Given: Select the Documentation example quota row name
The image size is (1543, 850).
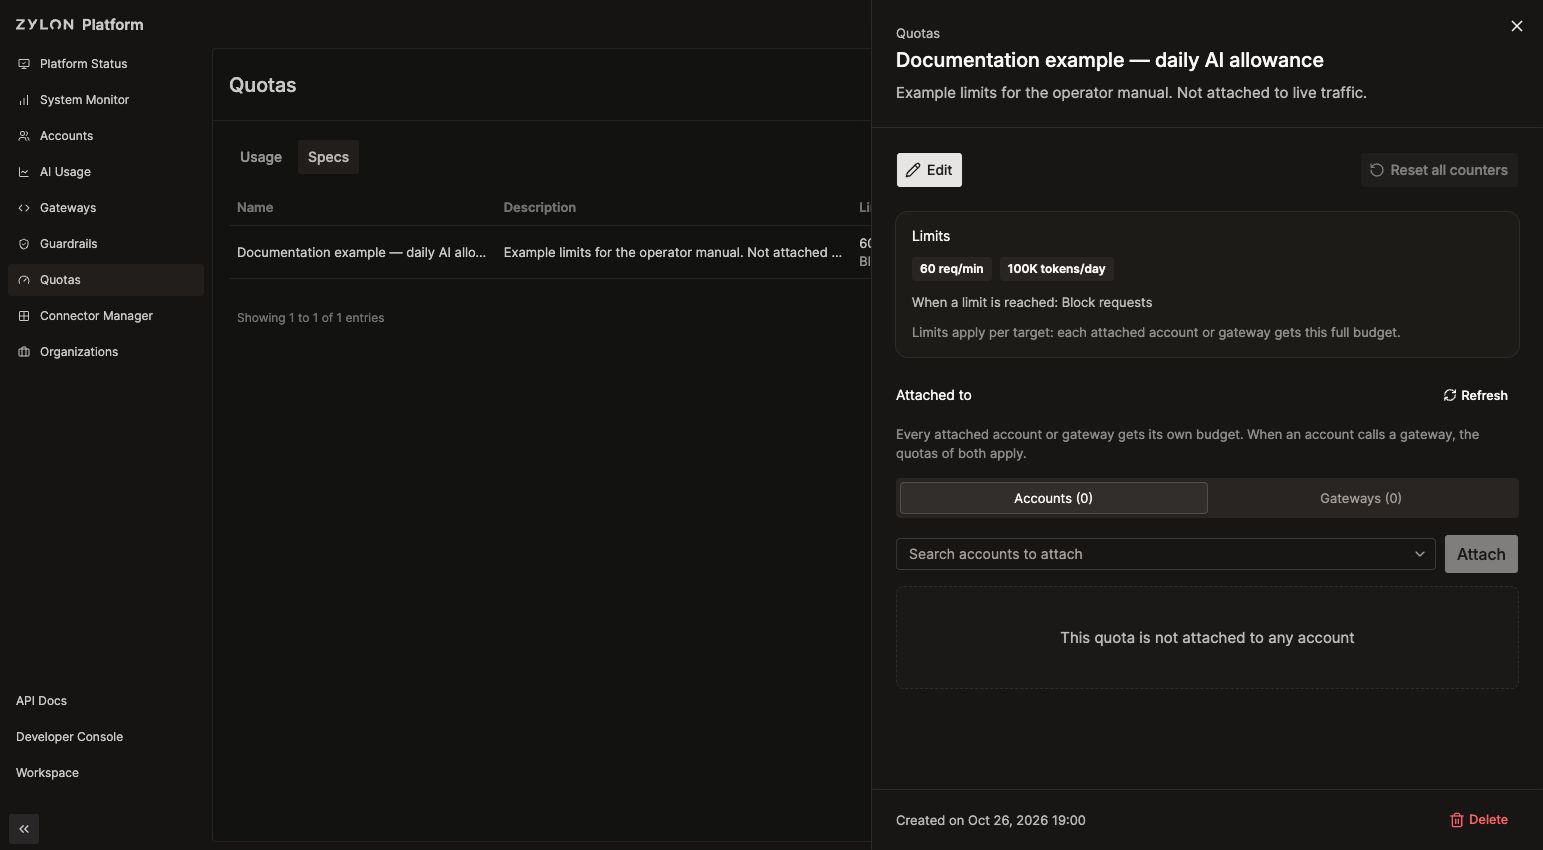Looking at the screenshot, I should point(362,253).
